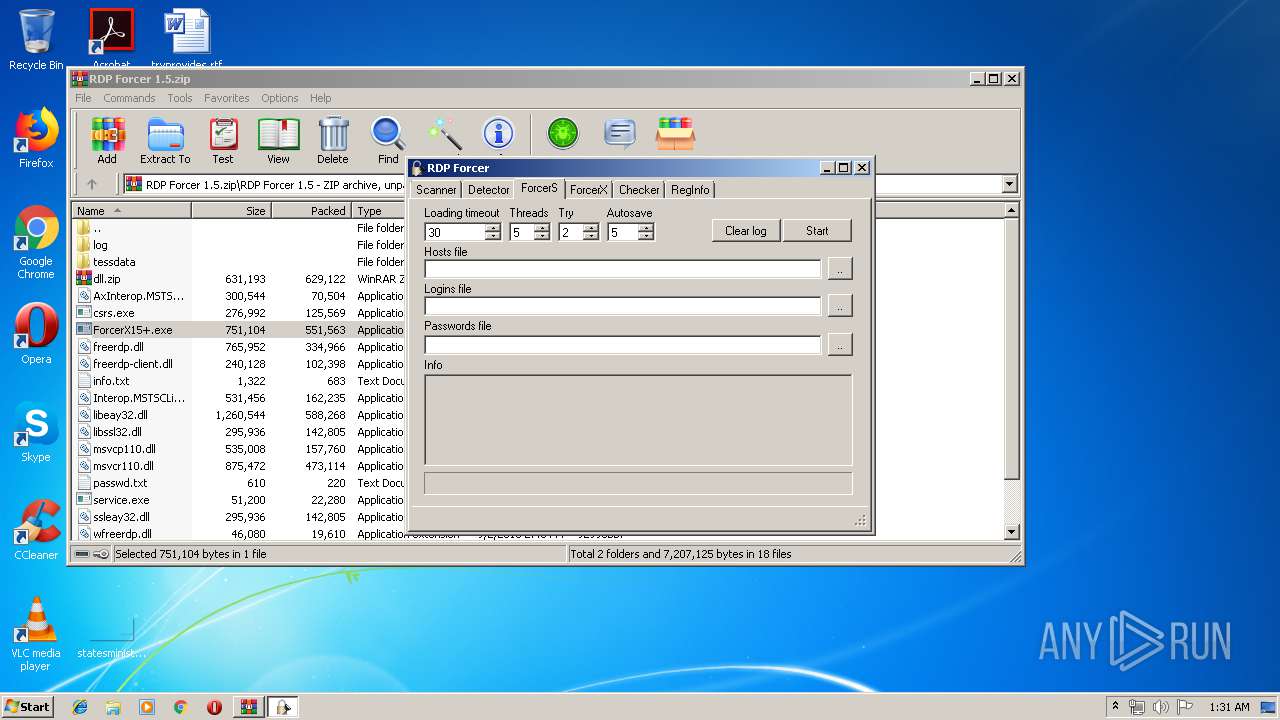Click the Logins file input field

(x=622, y=305)
